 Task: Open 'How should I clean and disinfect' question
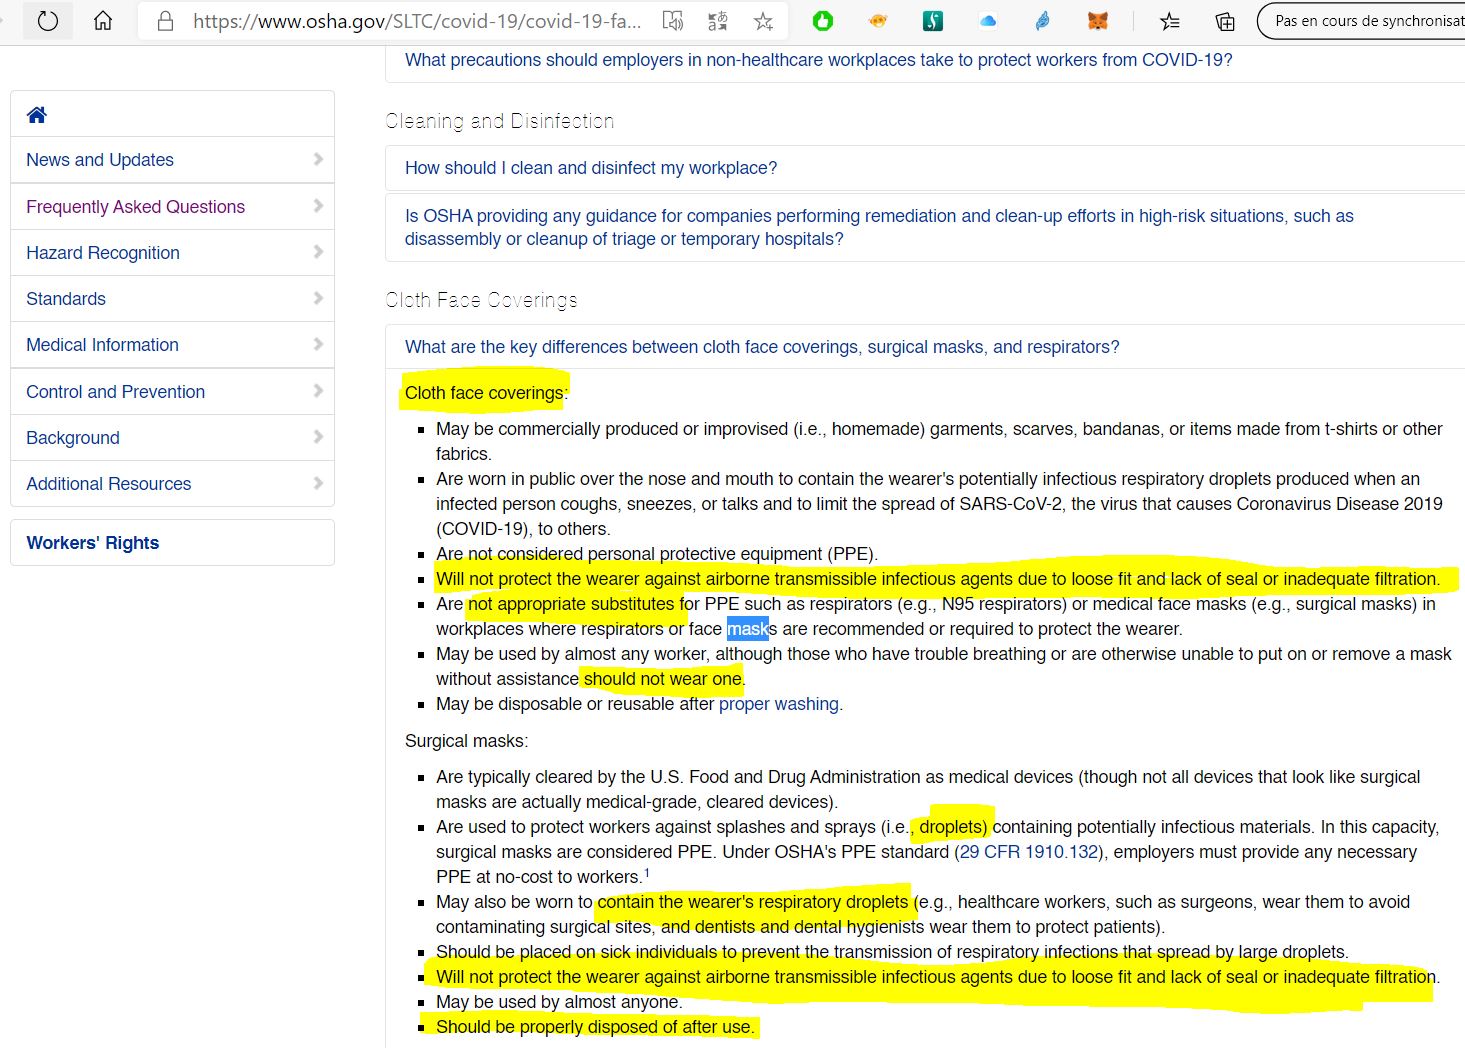coord(591,168)
